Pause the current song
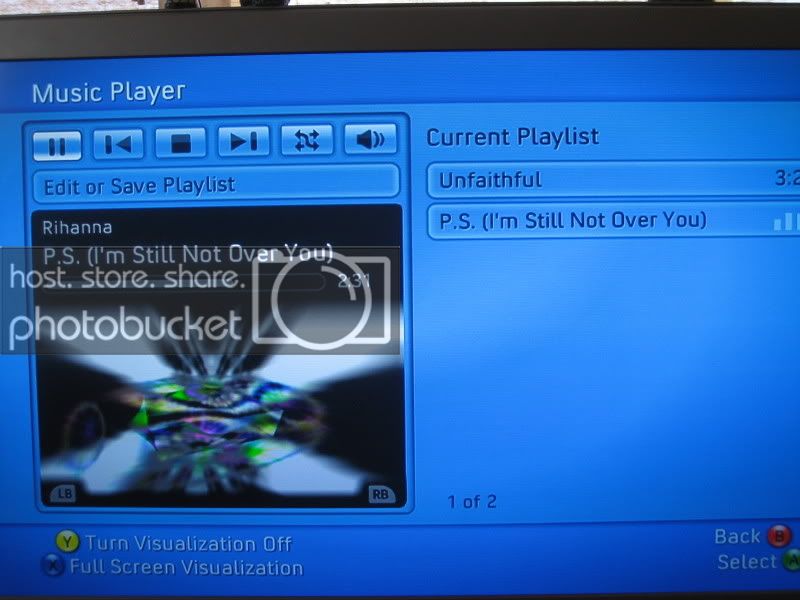 [x=57, y=145]
